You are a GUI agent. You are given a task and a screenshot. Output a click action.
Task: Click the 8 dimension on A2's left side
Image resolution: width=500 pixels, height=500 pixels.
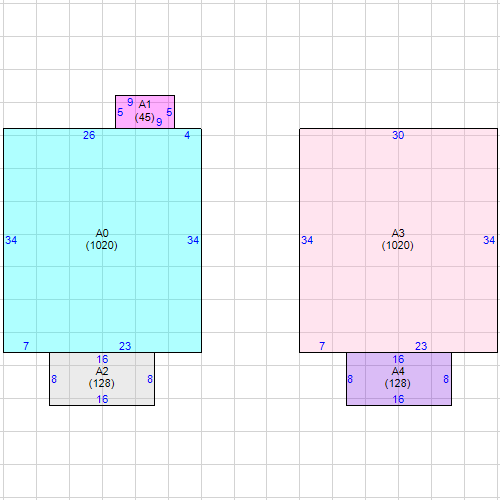pos(54,379)
